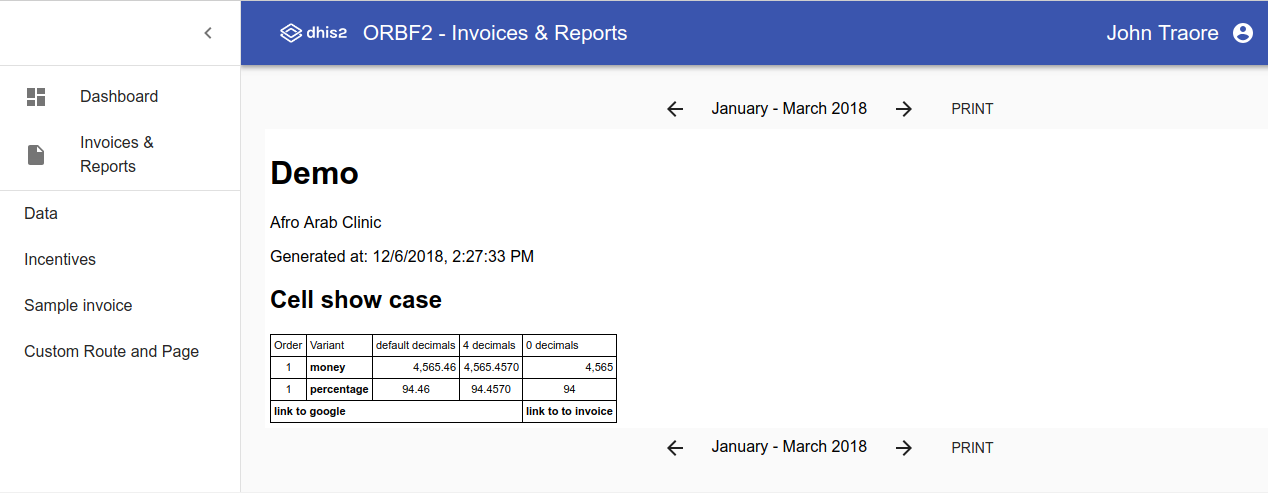Open Custom Route and Page
This screenshot has width=1268, height=493.
[x=120, y=352]
